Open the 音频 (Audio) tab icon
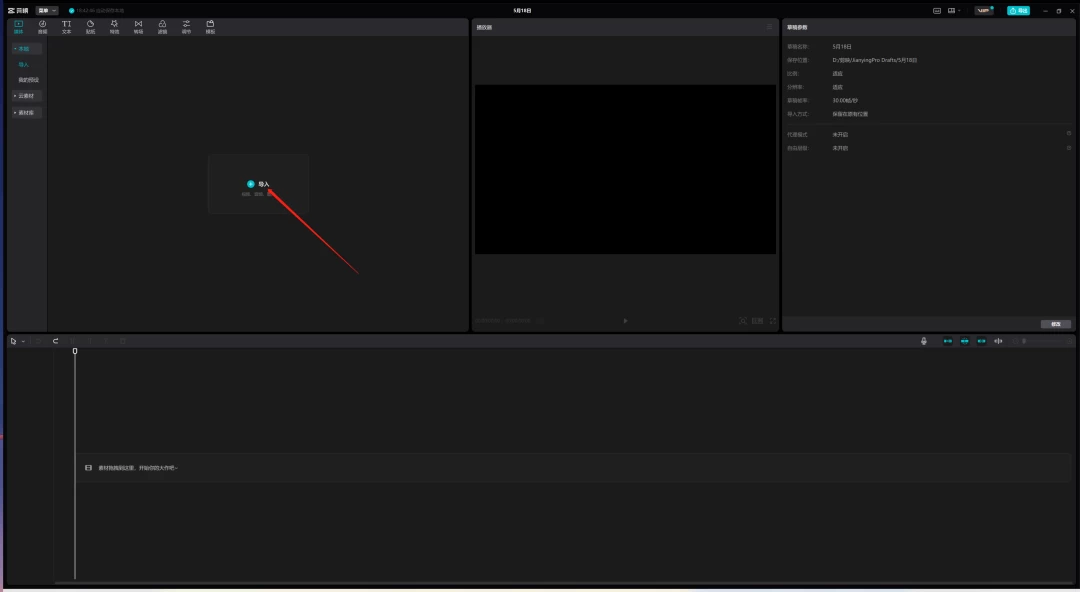This screenshot has width=1080, height=592. tap(42, 25)
